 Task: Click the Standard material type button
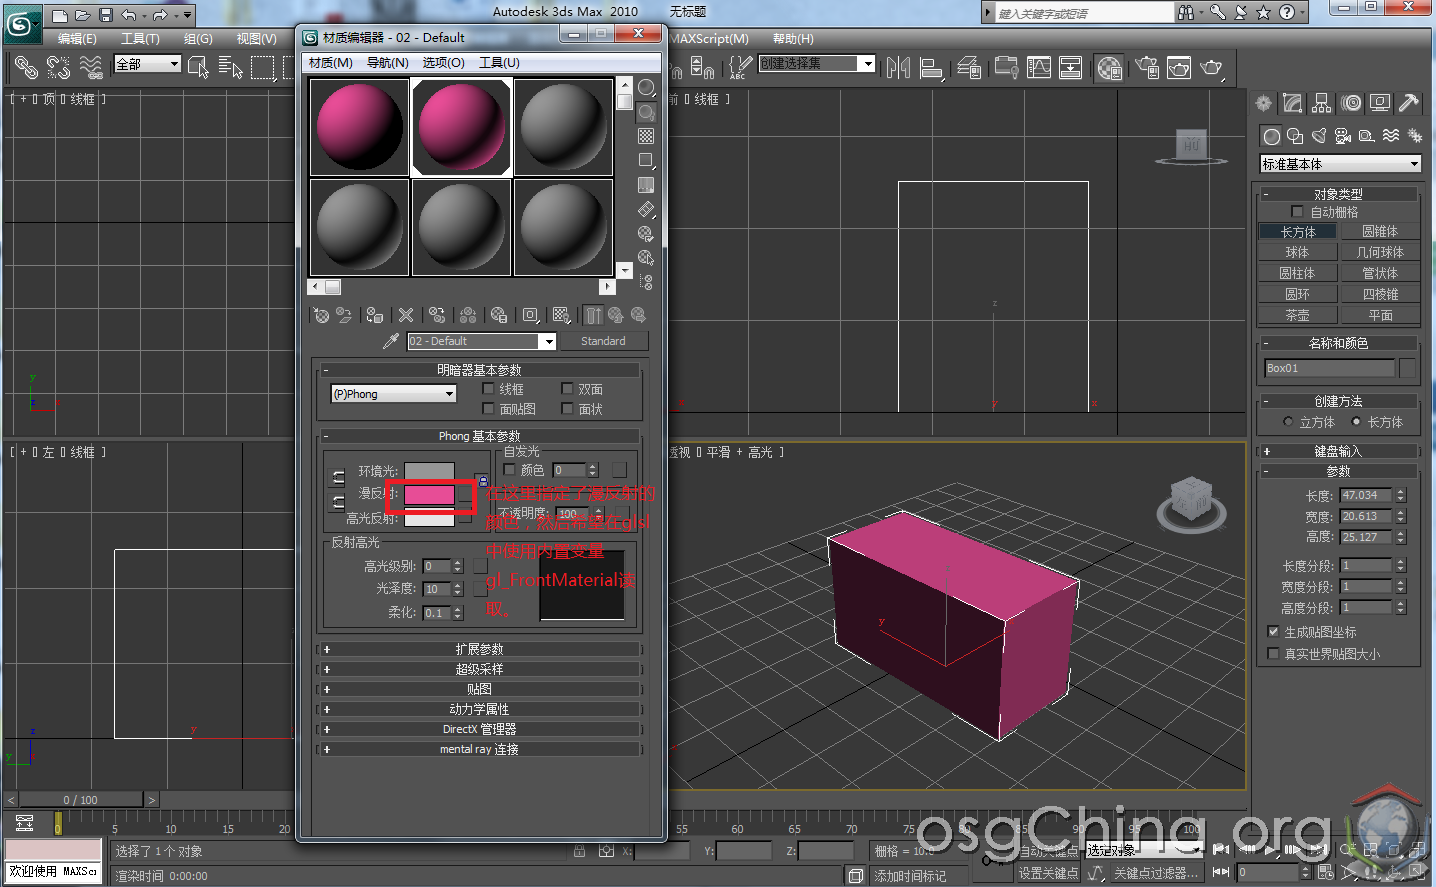pos(603,341)
